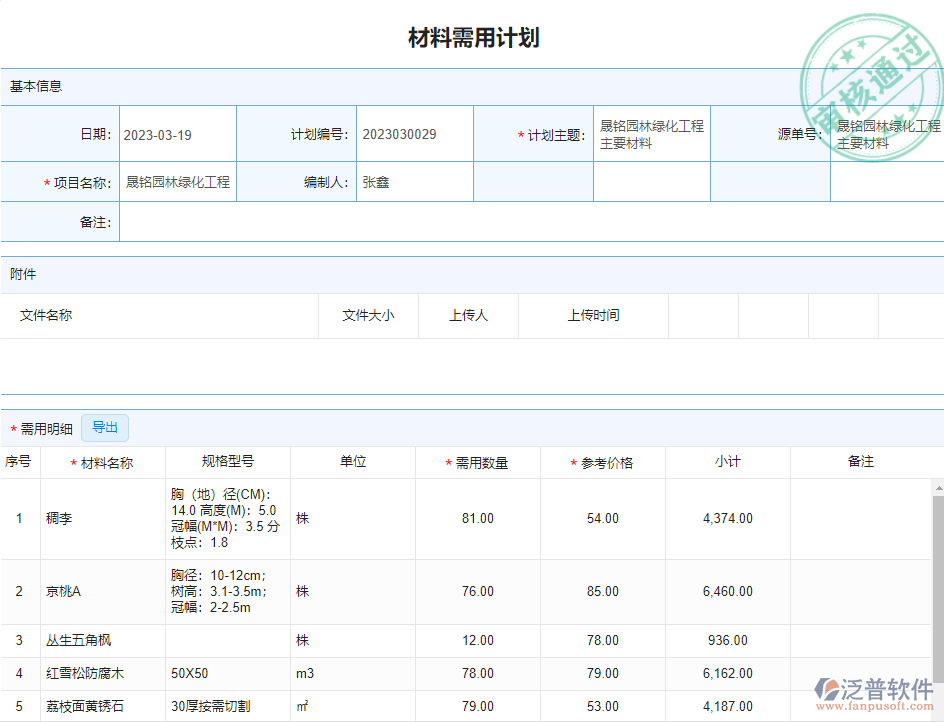The image size is (944, 722).
Task: Select the 编制人 field with 张鑫
Action: [x=414, y=182]
